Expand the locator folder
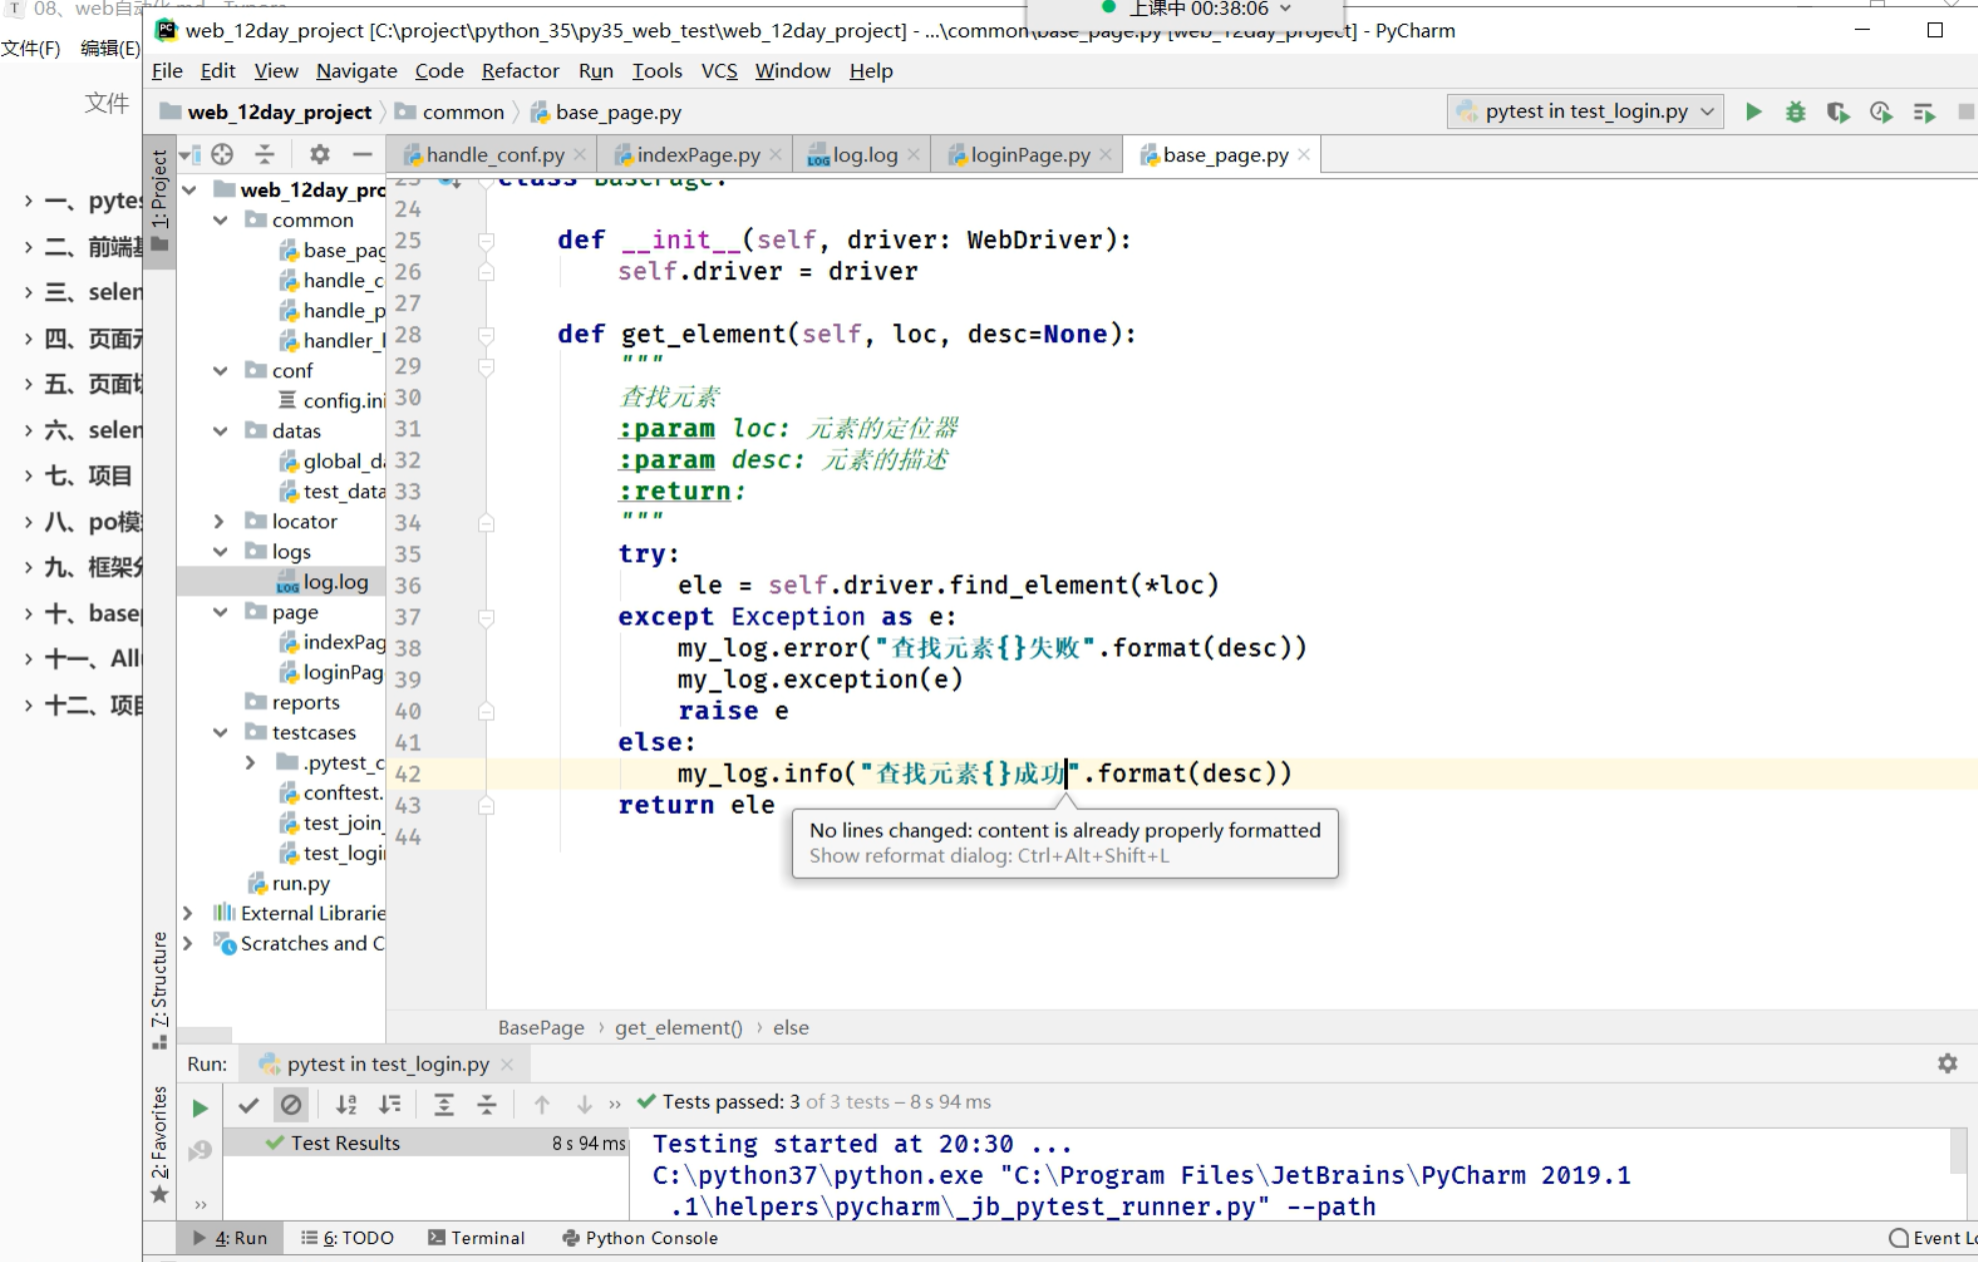 [219, 521]
